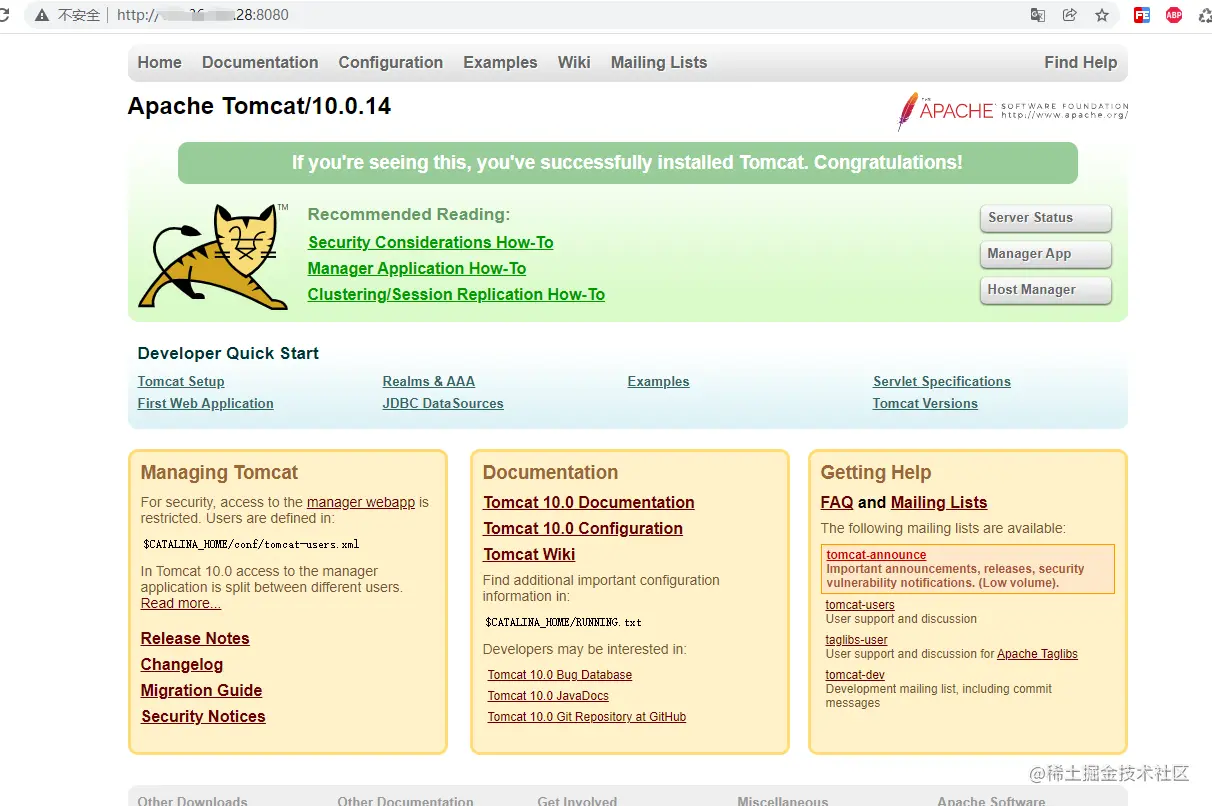The width and height of the screenshot is (1212, 806).
Task: Click the translate page icon in address bar
Action: (1038, 15)
